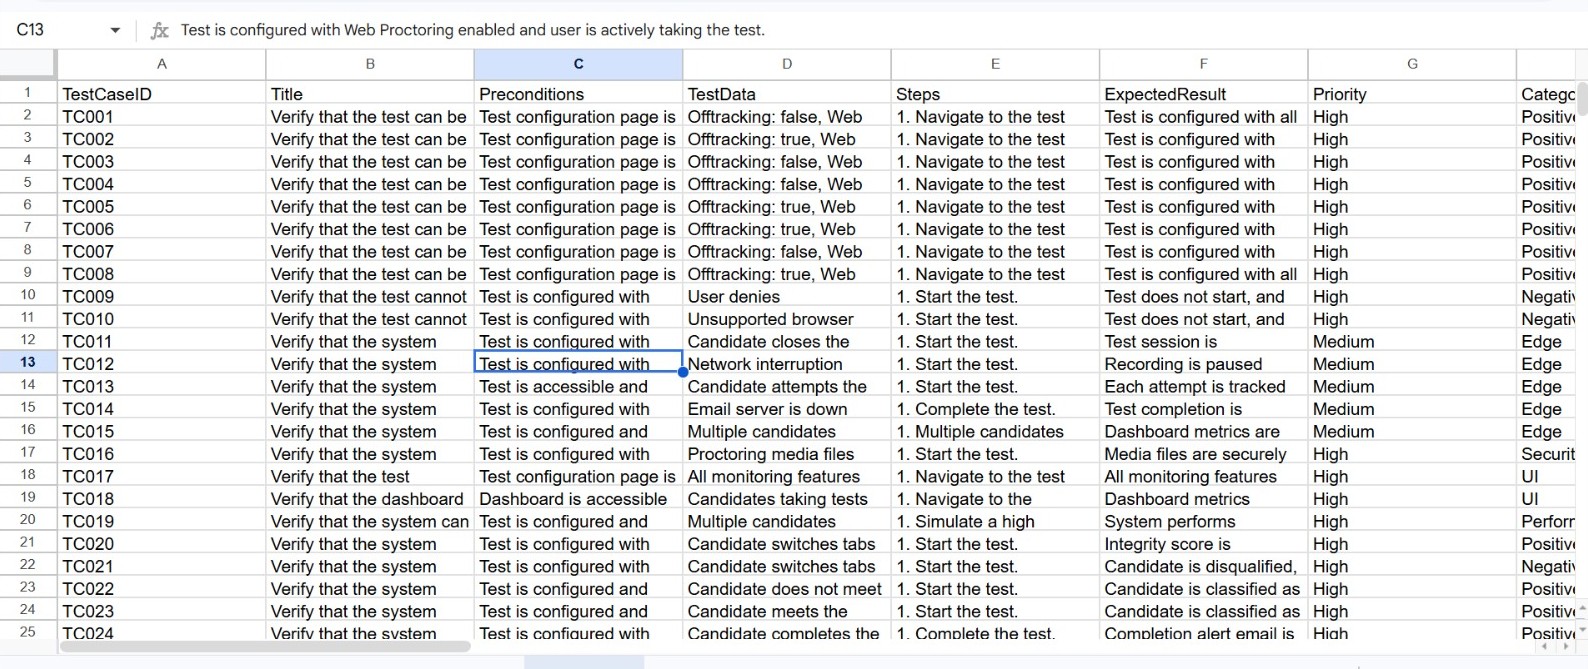
Task: Select column A header
Action: pyautogui.click(x=162, y=64)
